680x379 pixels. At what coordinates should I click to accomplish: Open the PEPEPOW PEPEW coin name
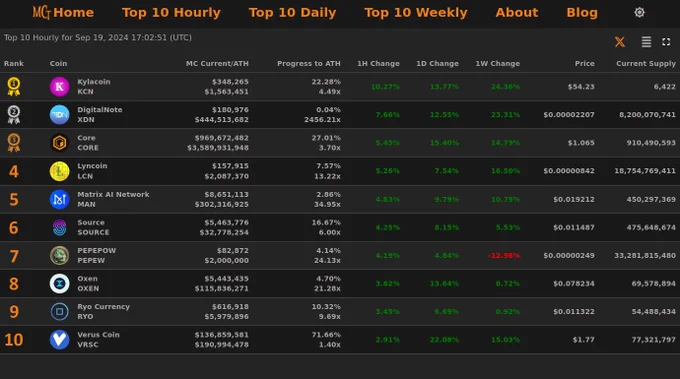[x=96, y=255]
